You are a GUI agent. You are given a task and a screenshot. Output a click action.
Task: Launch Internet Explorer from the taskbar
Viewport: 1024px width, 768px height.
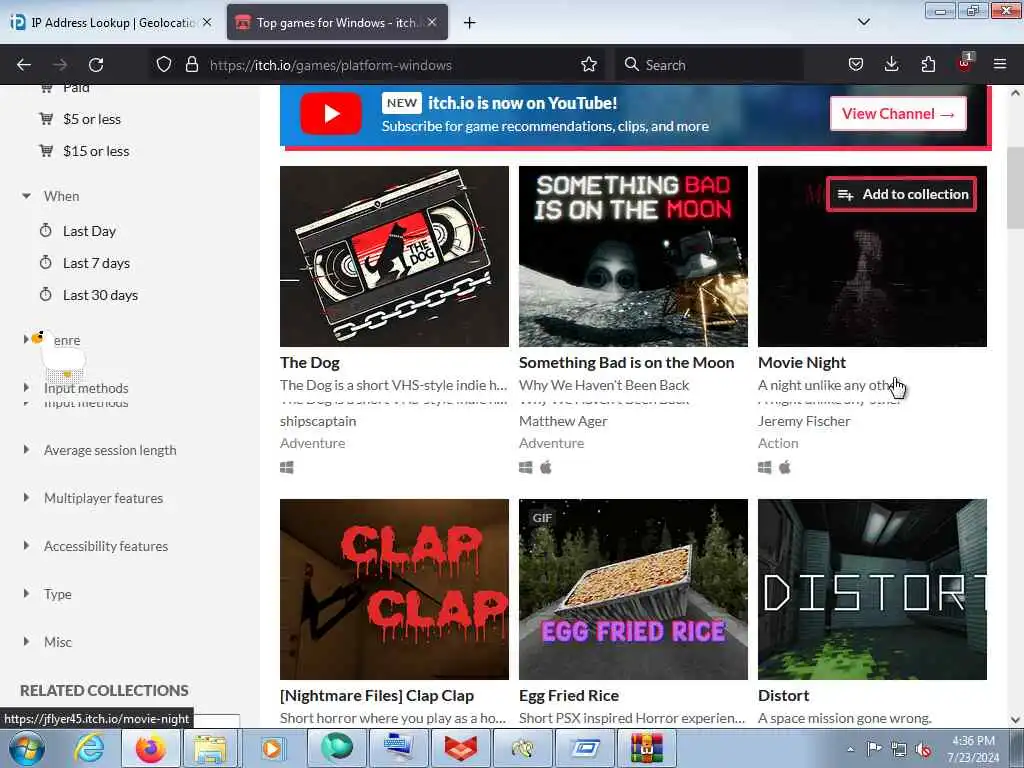(89, 749)
